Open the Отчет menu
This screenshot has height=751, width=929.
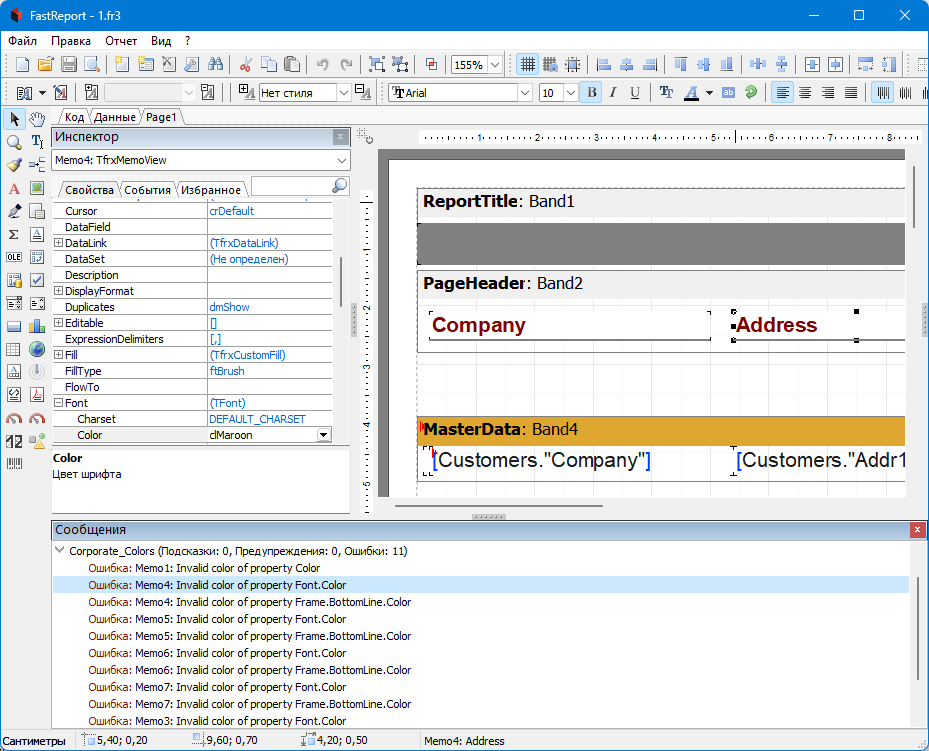point(121,41)
